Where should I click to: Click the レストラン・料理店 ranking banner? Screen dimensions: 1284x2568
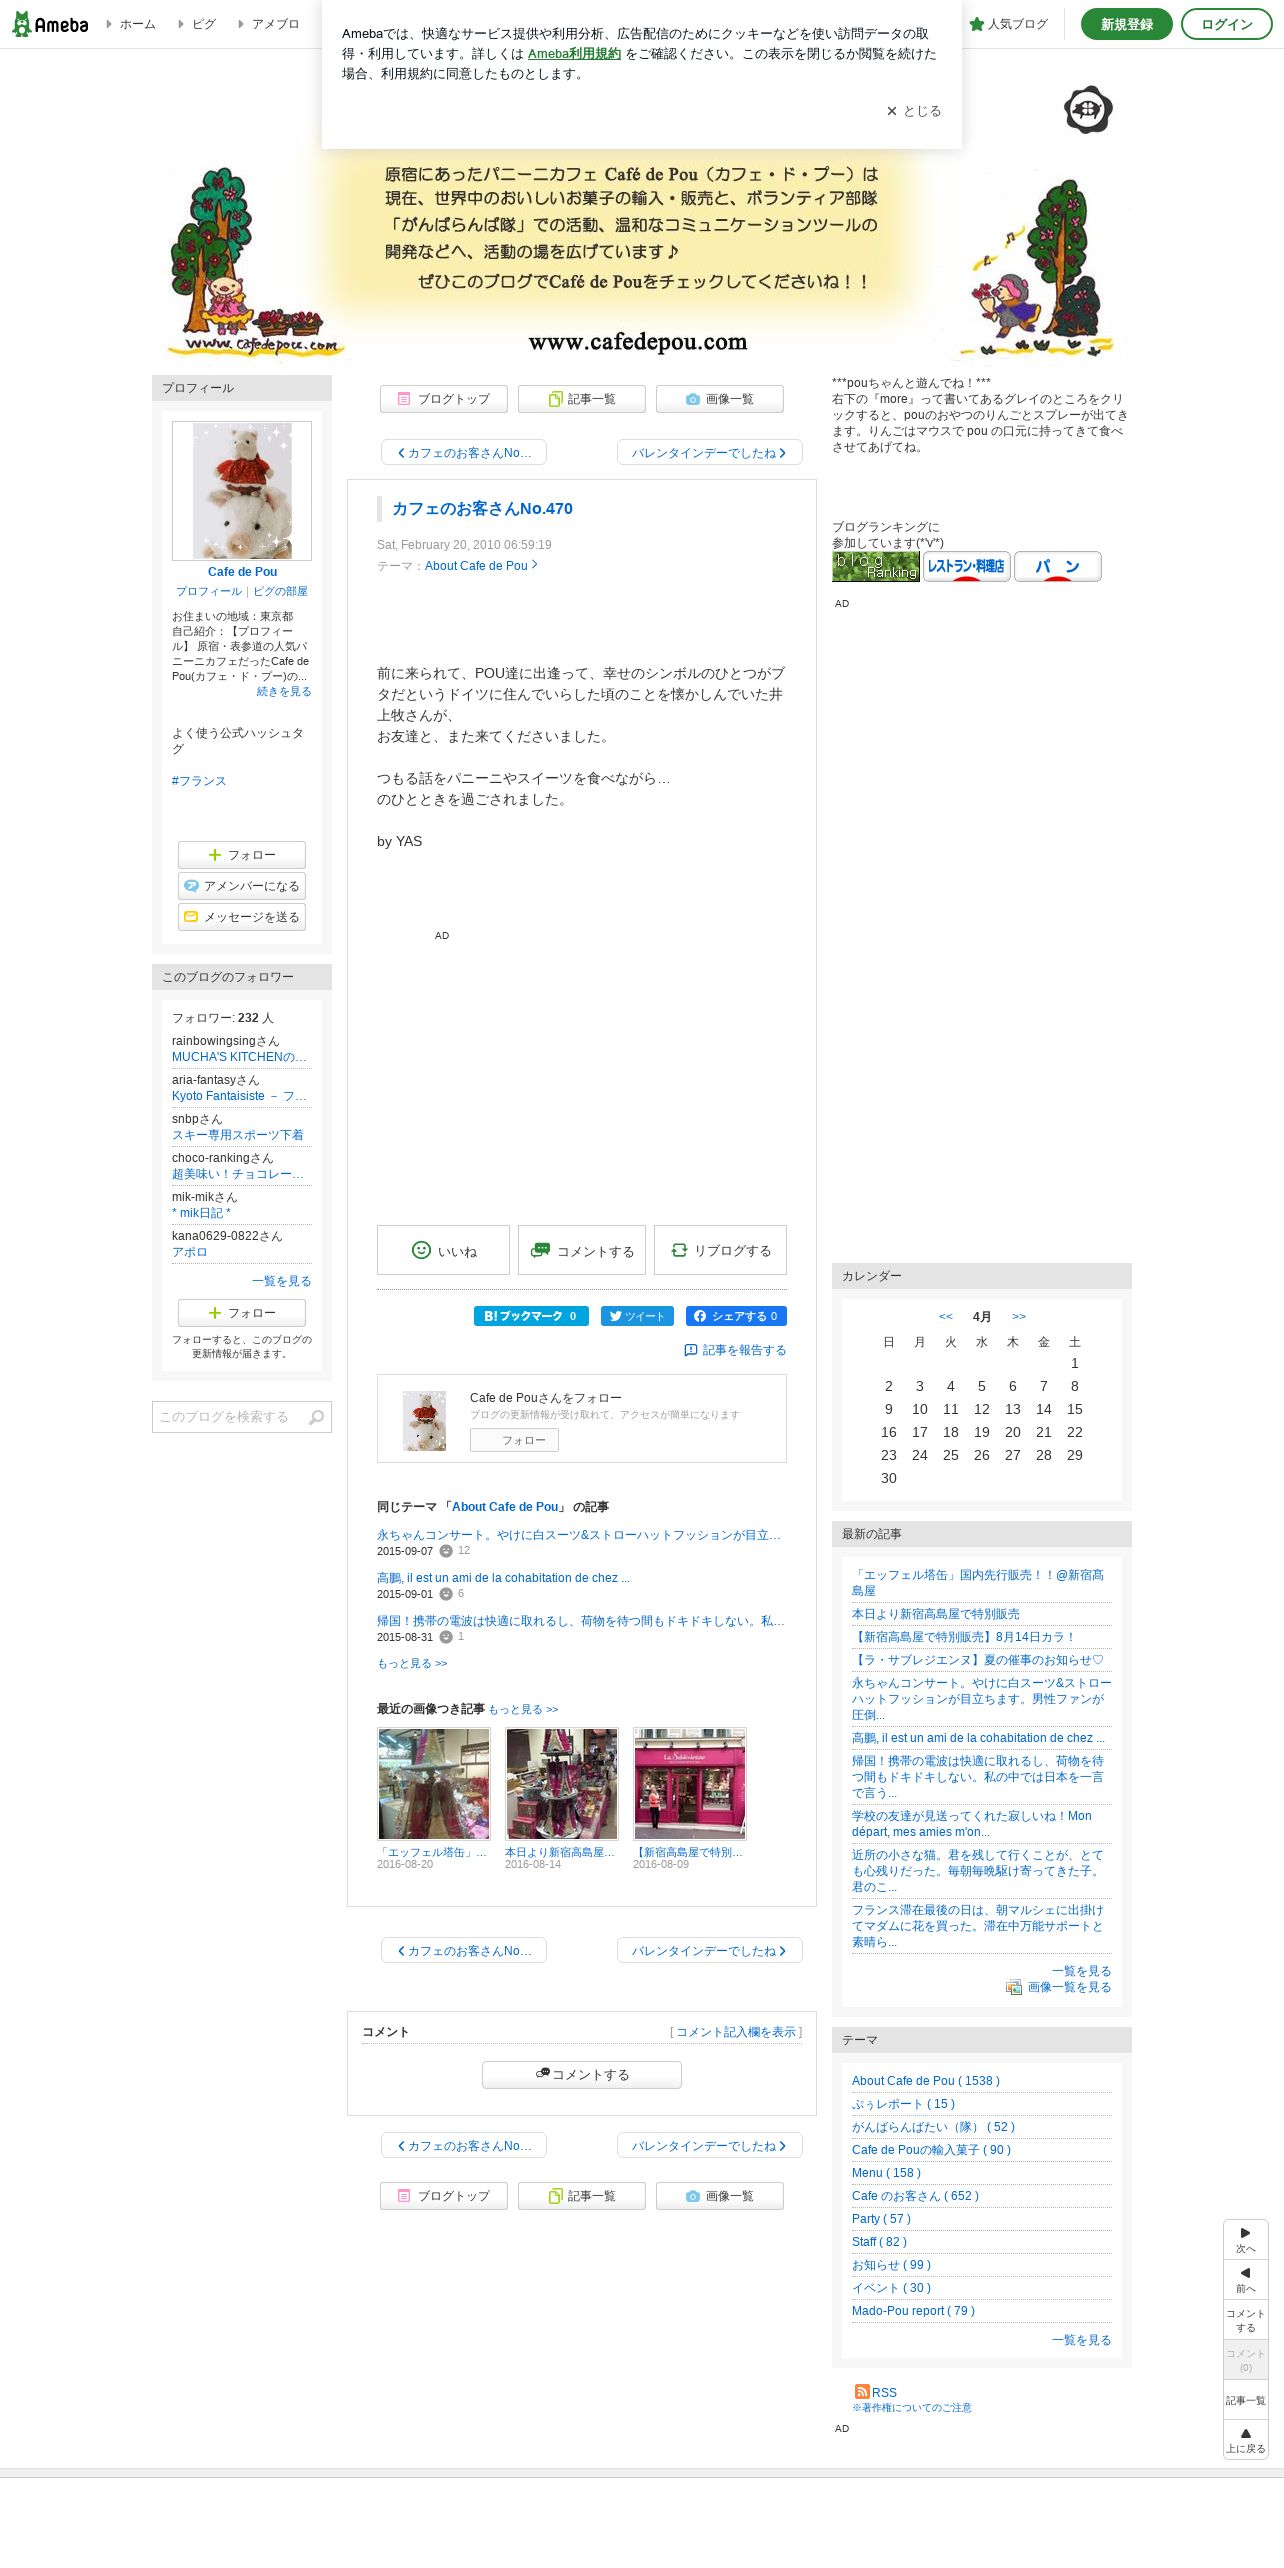pyautogui.click(x=967, y=566)
